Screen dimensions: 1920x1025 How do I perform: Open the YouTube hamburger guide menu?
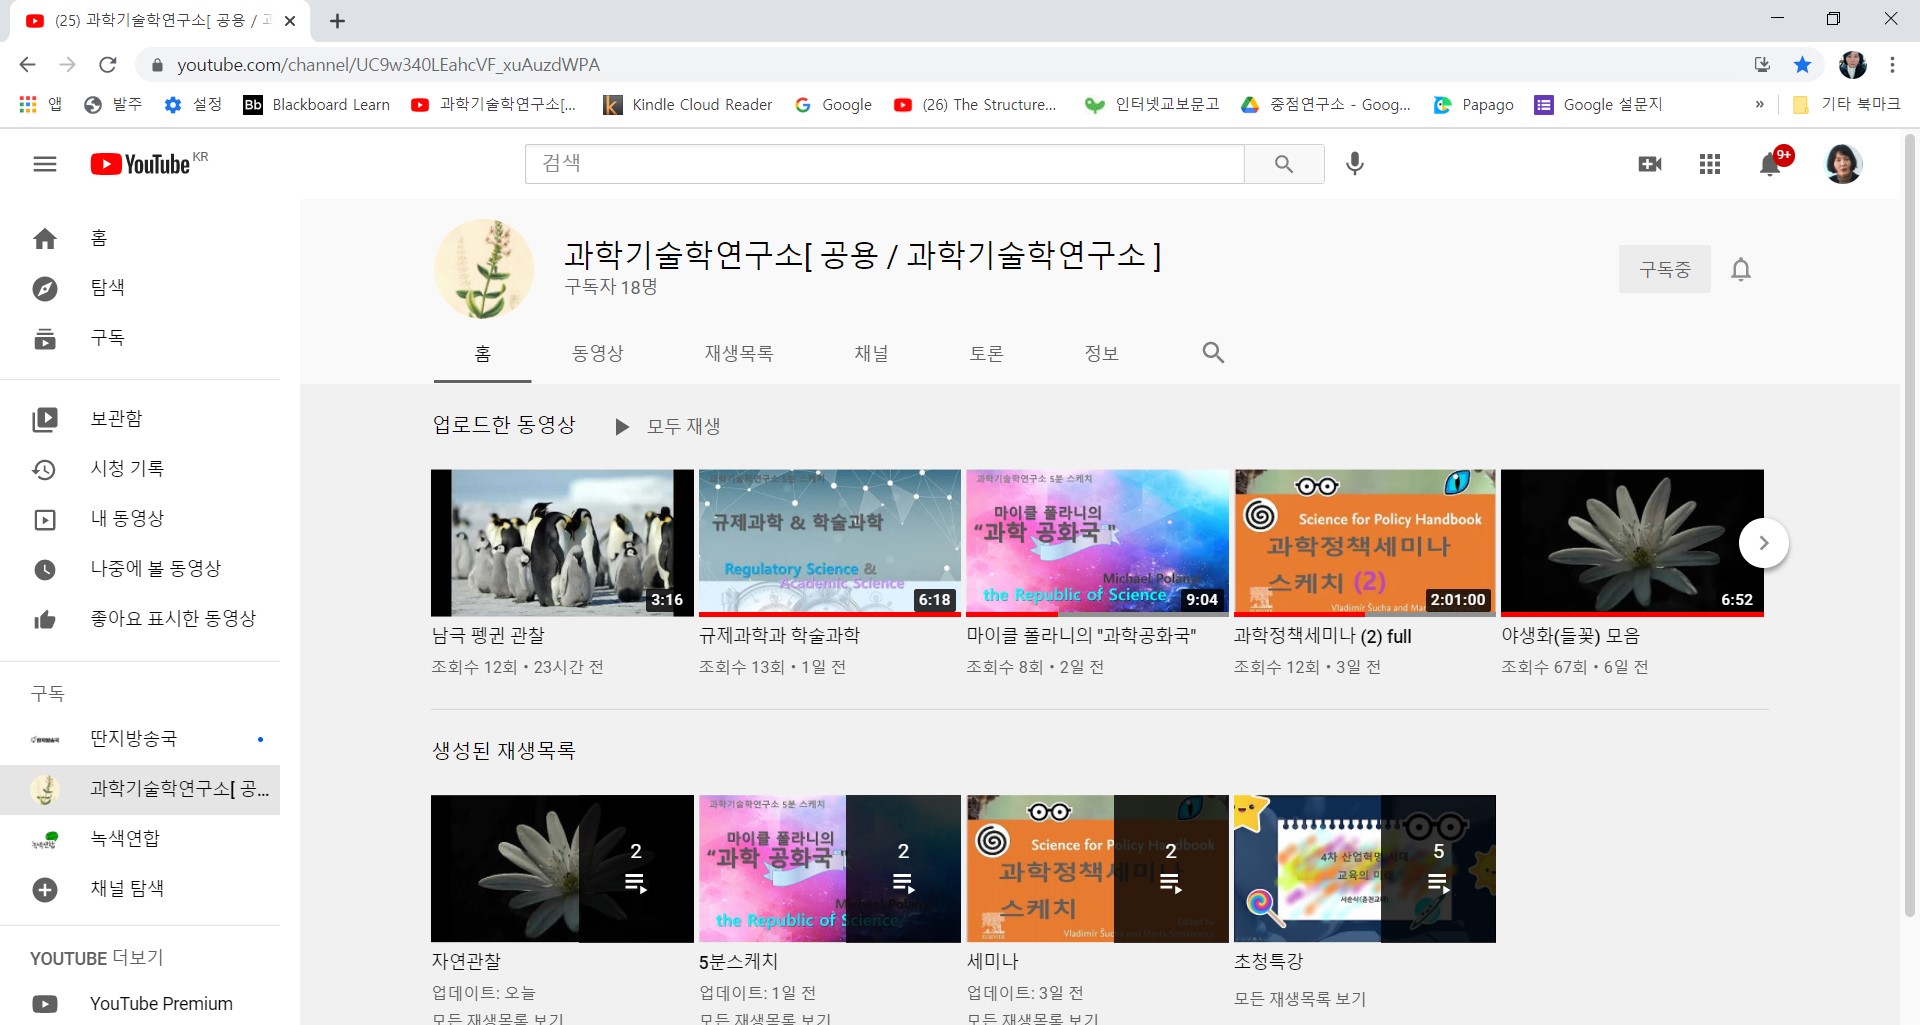[45, 164]
